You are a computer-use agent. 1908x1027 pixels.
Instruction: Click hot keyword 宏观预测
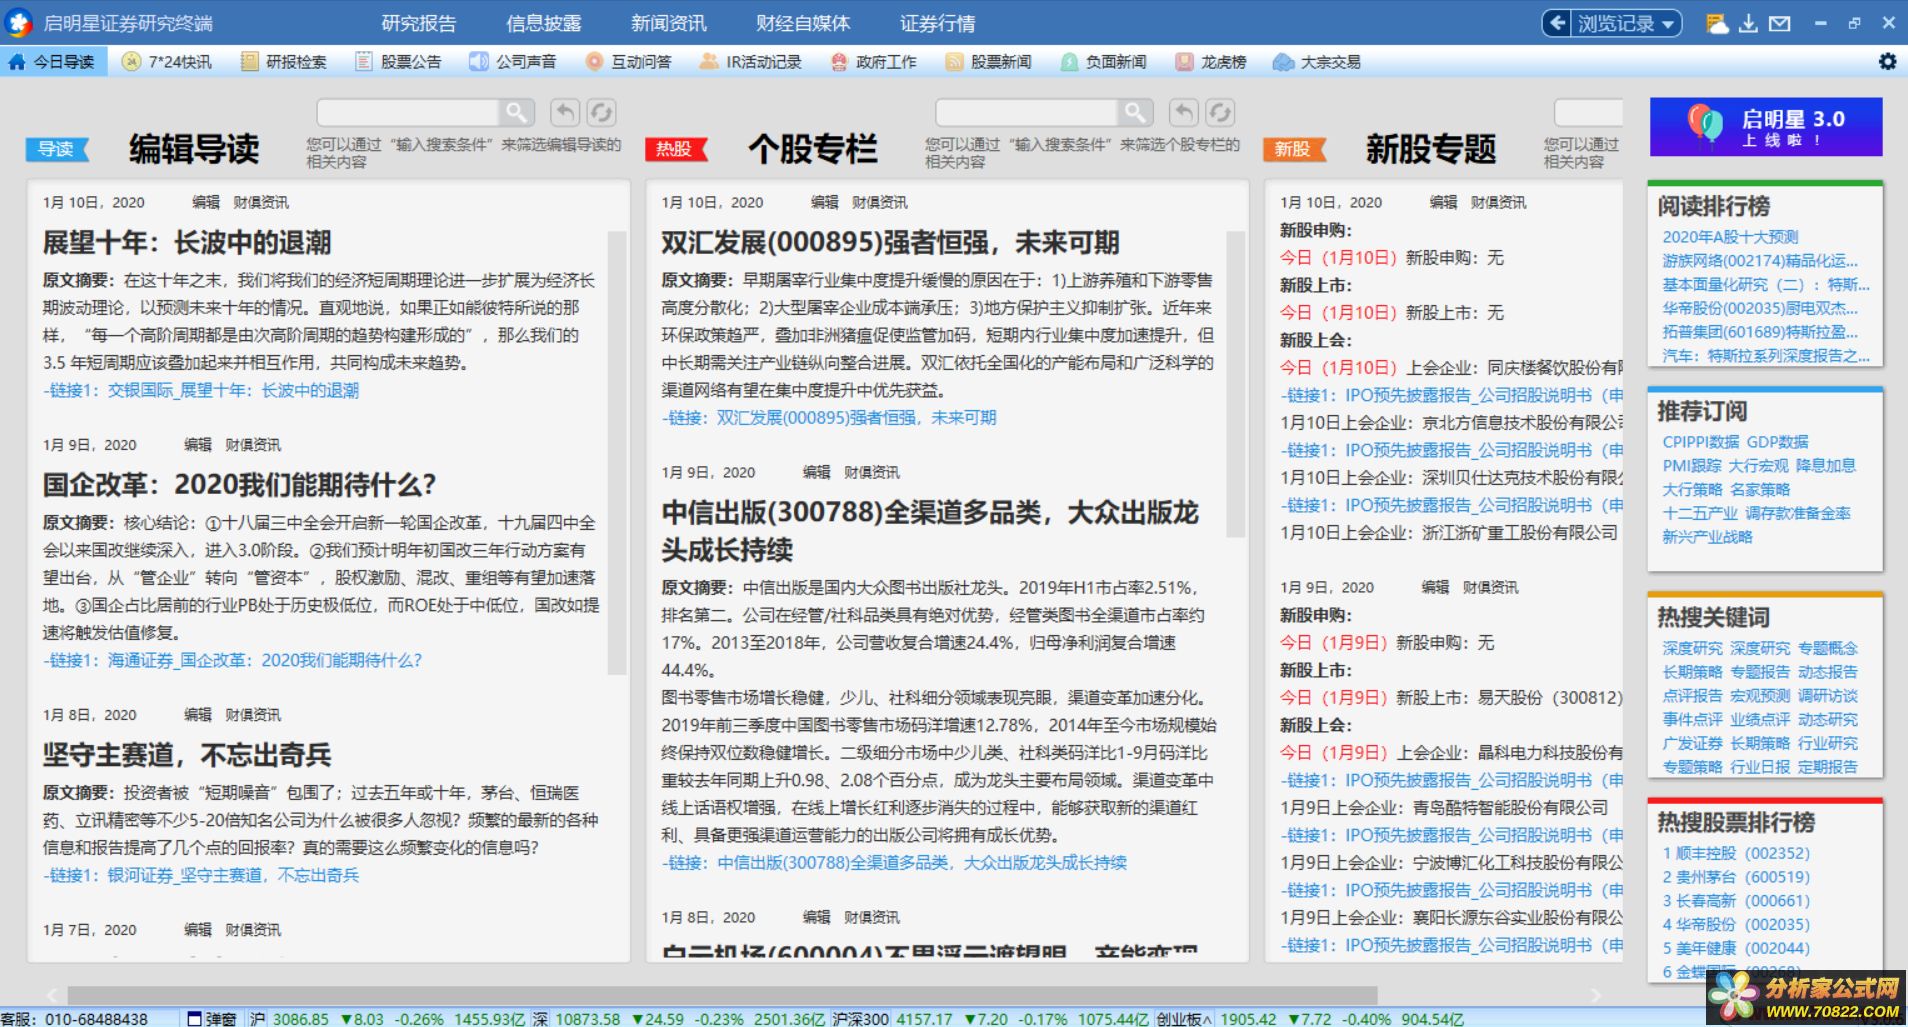[1760, 696]
